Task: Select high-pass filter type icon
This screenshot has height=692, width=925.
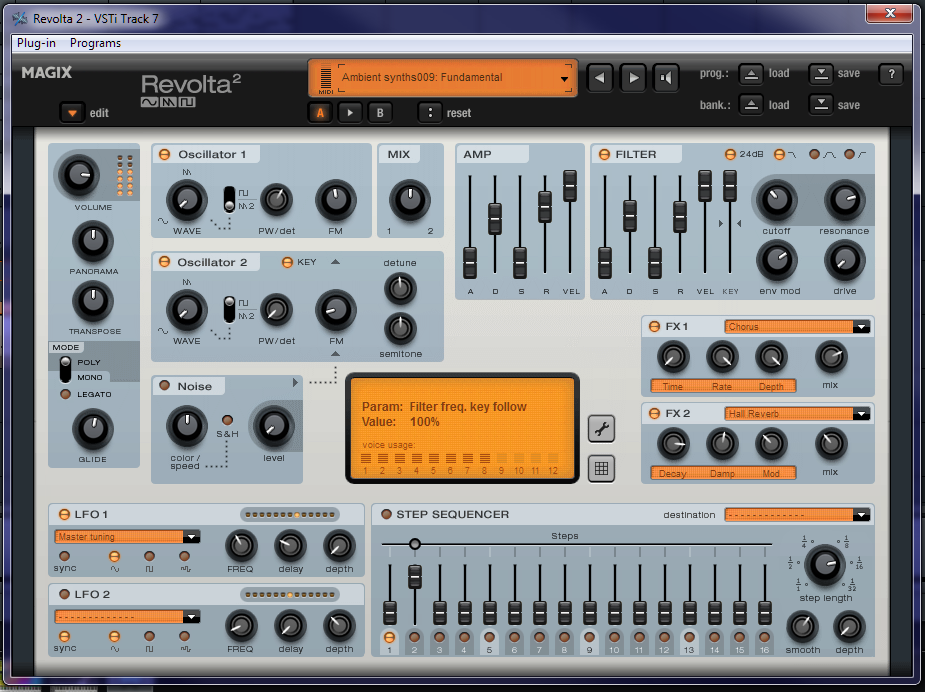Action: (849, 155)
